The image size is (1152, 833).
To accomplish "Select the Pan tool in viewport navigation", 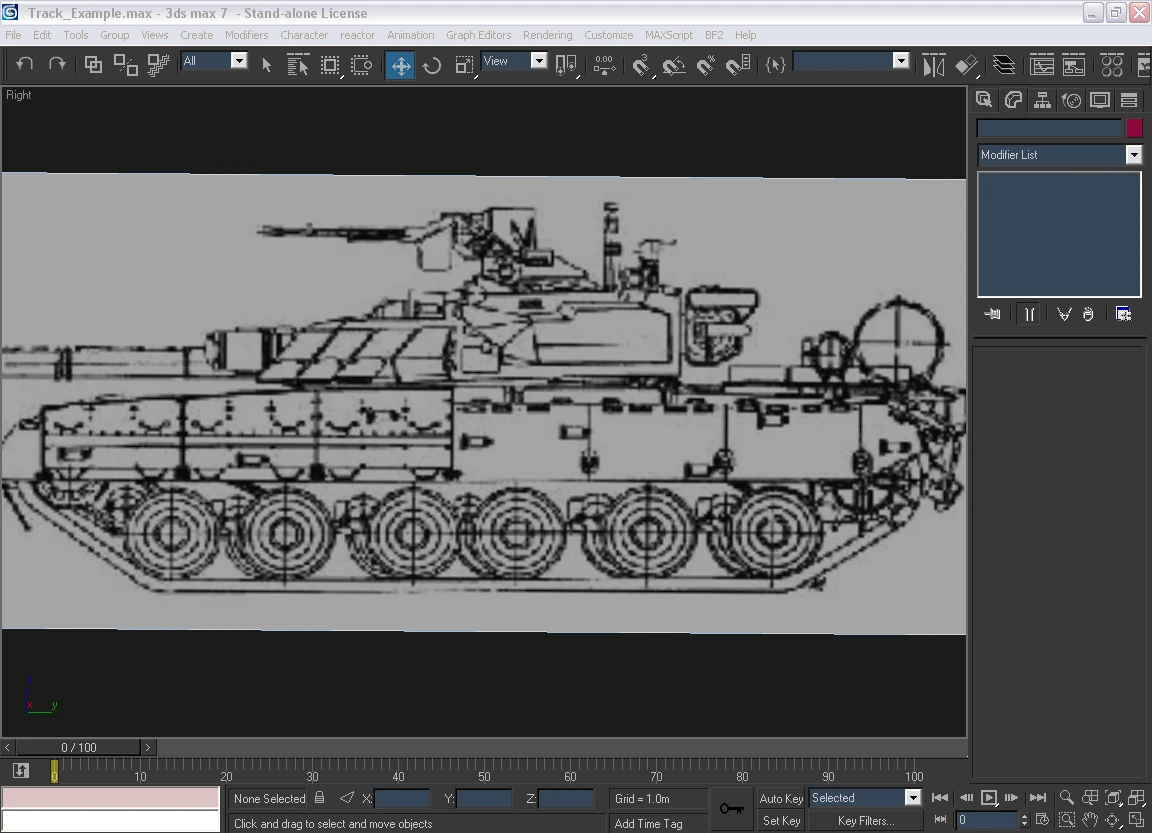I will pos(1092,820).
